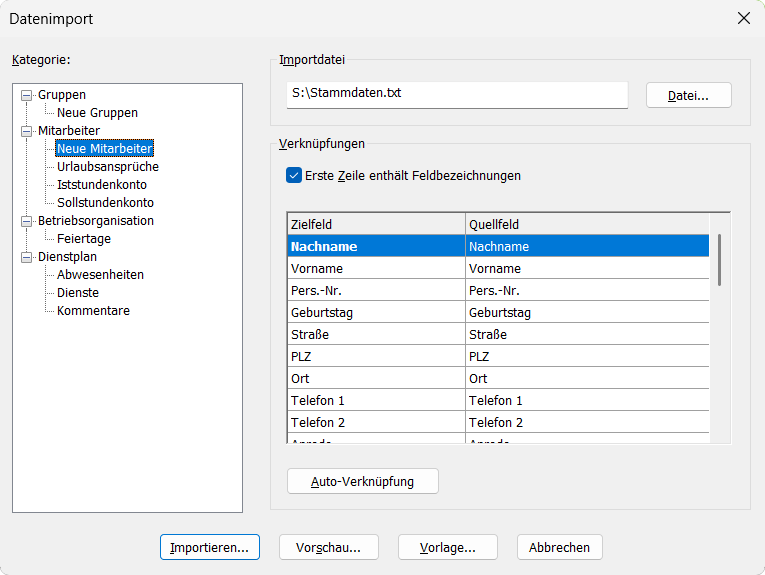Select the Ort Zielfeld row

376,378
